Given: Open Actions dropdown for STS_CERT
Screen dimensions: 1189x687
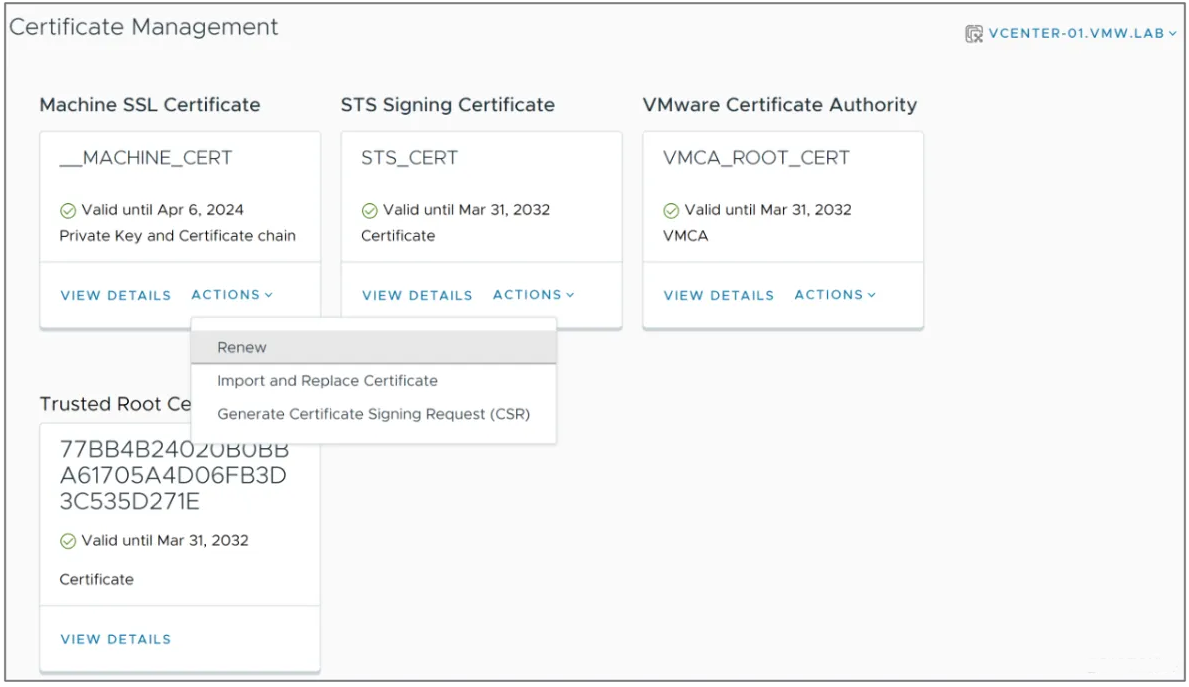Looking at the screenshot, I should 533,294.
